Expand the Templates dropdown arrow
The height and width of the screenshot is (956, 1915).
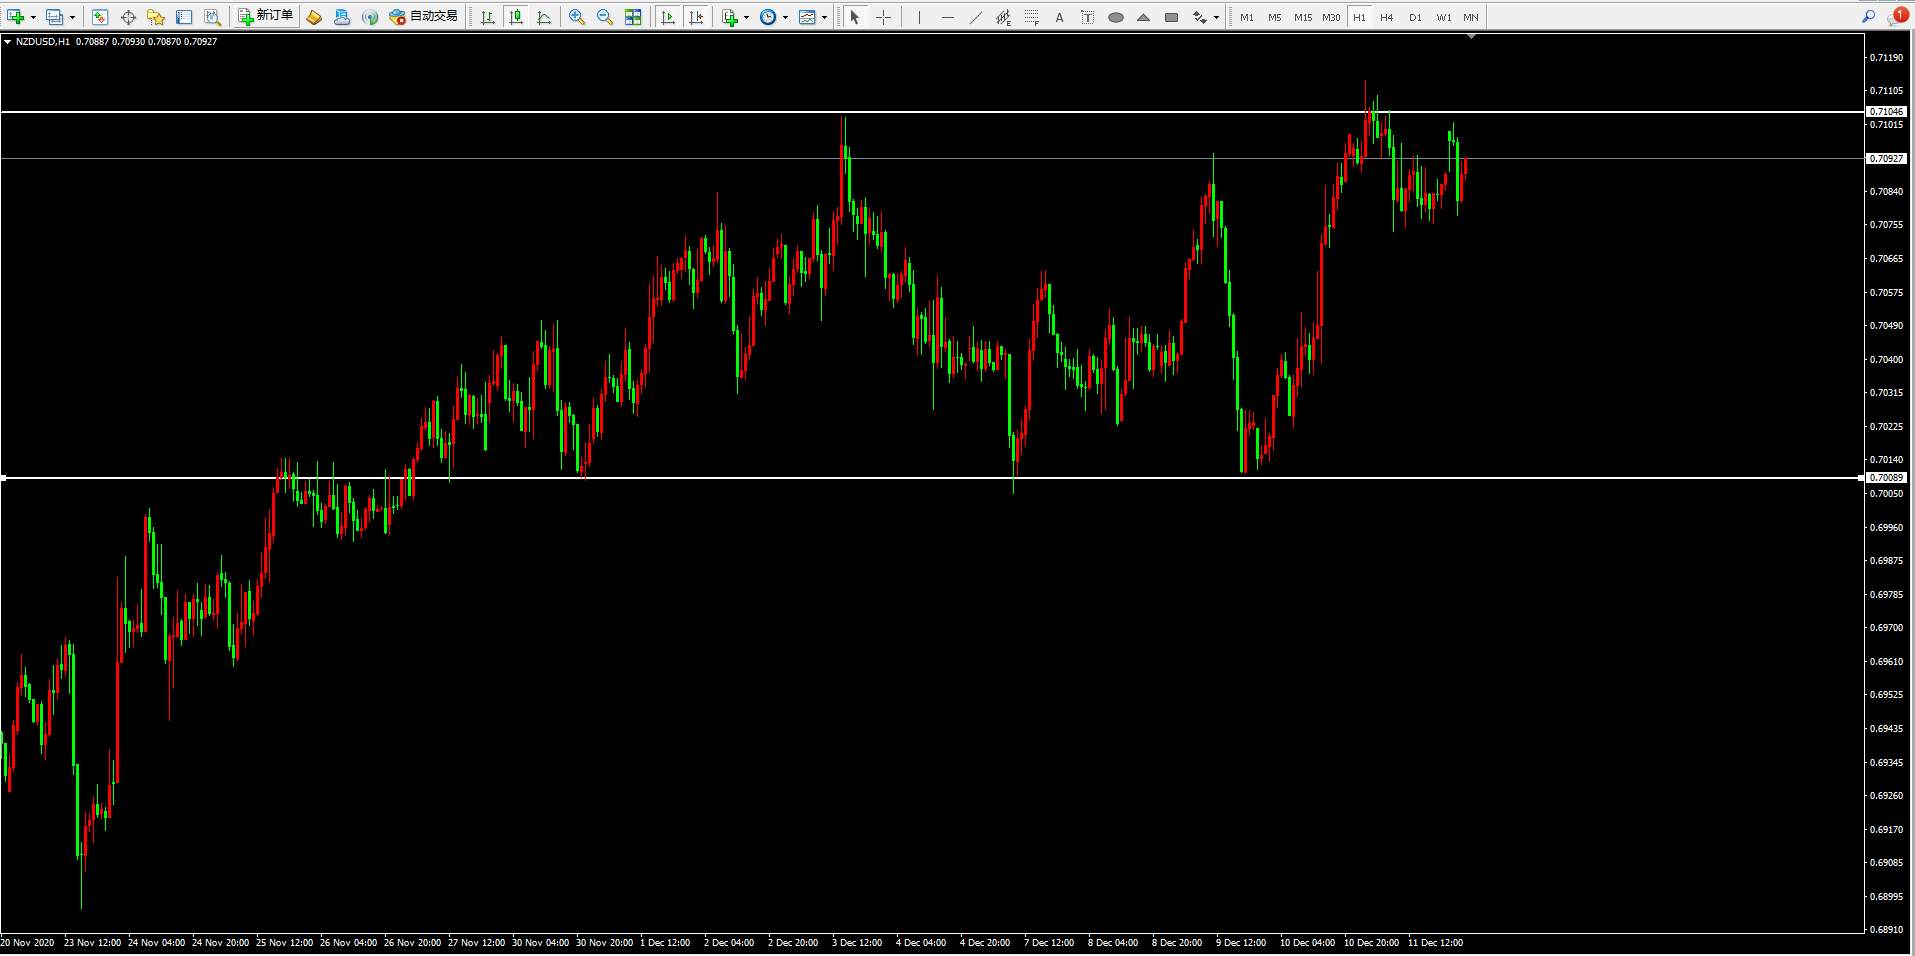pyautogui.click(x=824, y=17)
